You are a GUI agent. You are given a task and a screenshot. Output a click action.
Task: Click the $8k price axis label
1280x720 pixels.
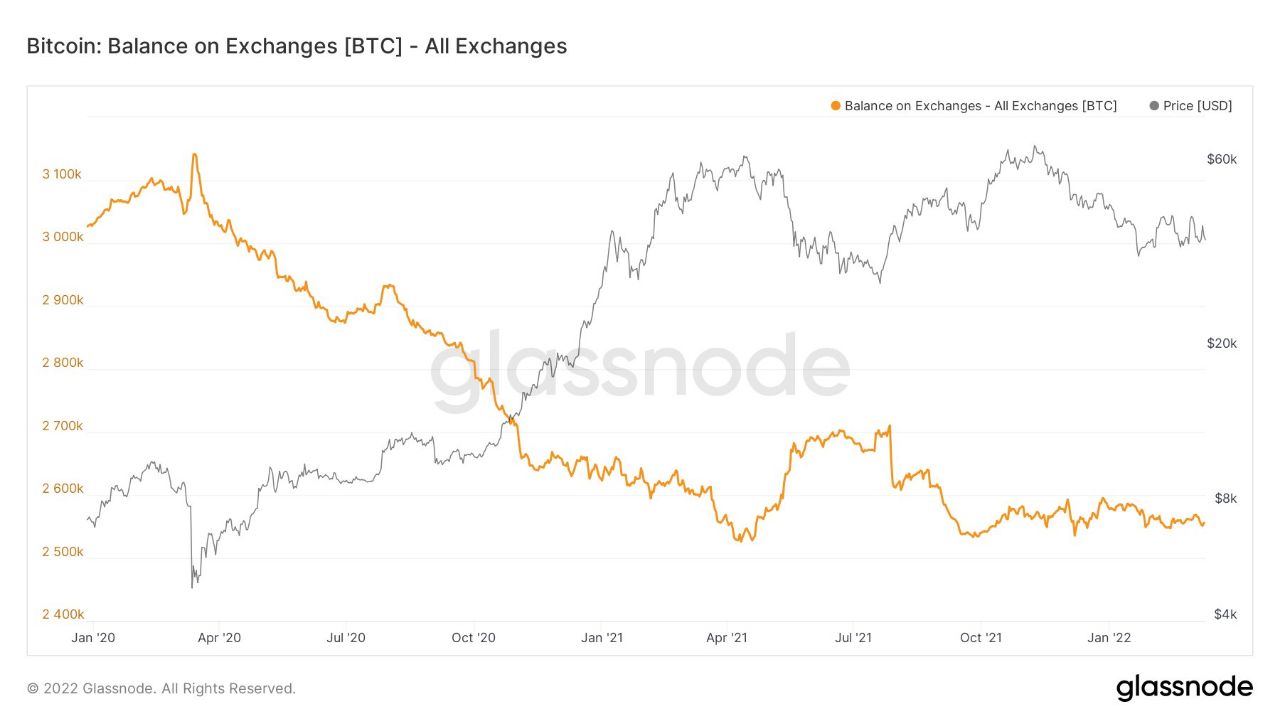(1225, 499)
